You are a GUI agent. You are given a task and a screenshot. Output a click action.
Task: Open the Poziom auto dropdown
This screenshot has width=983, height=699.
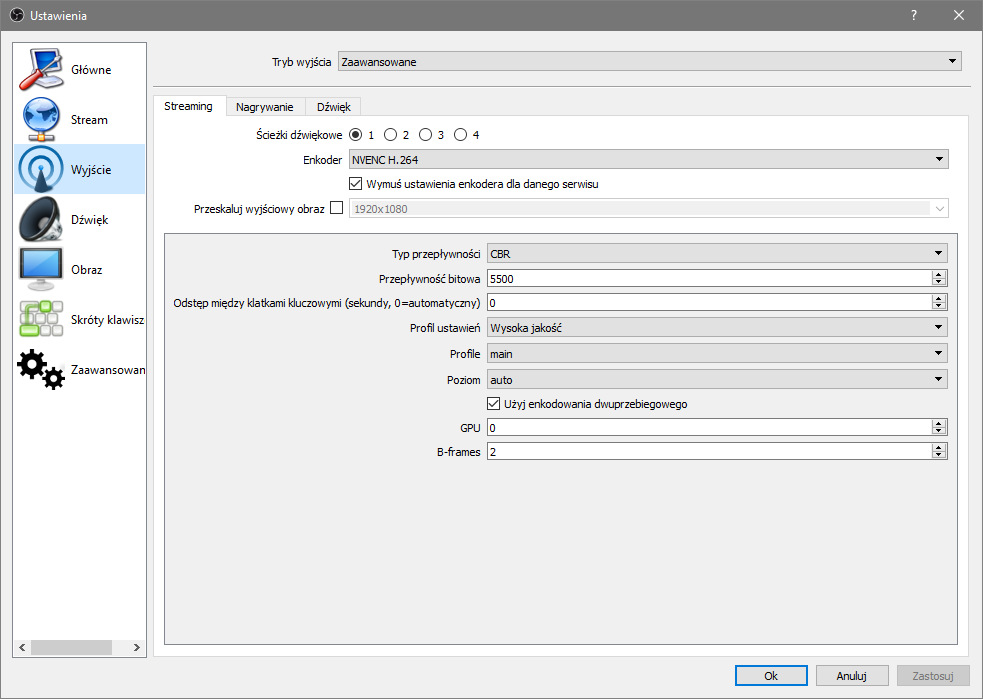(x=717, y=379)
